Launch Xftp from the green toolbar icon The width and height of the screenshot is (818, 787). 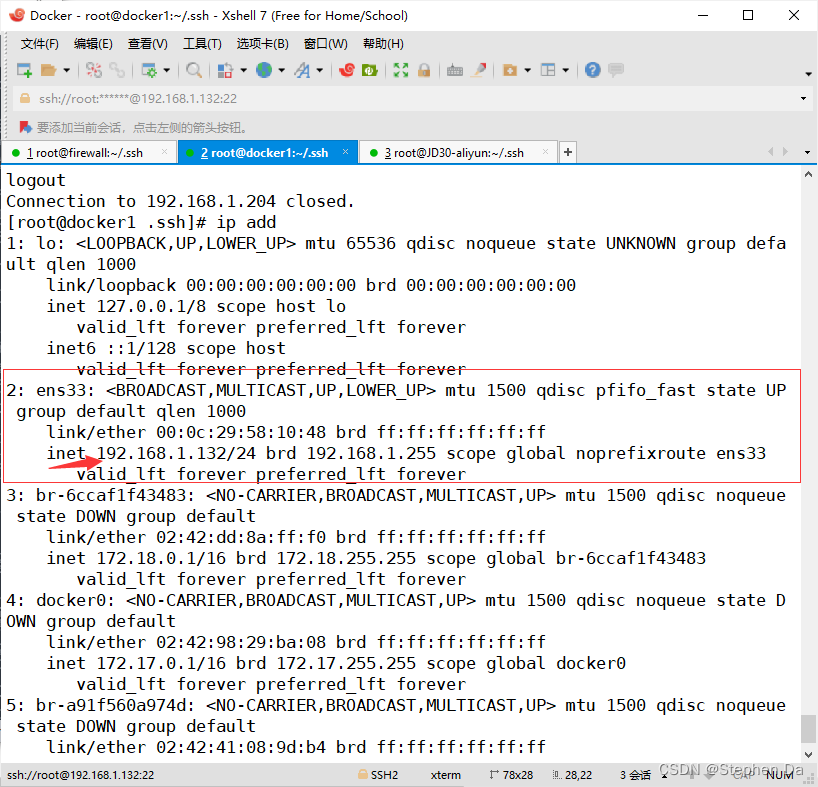370,70
